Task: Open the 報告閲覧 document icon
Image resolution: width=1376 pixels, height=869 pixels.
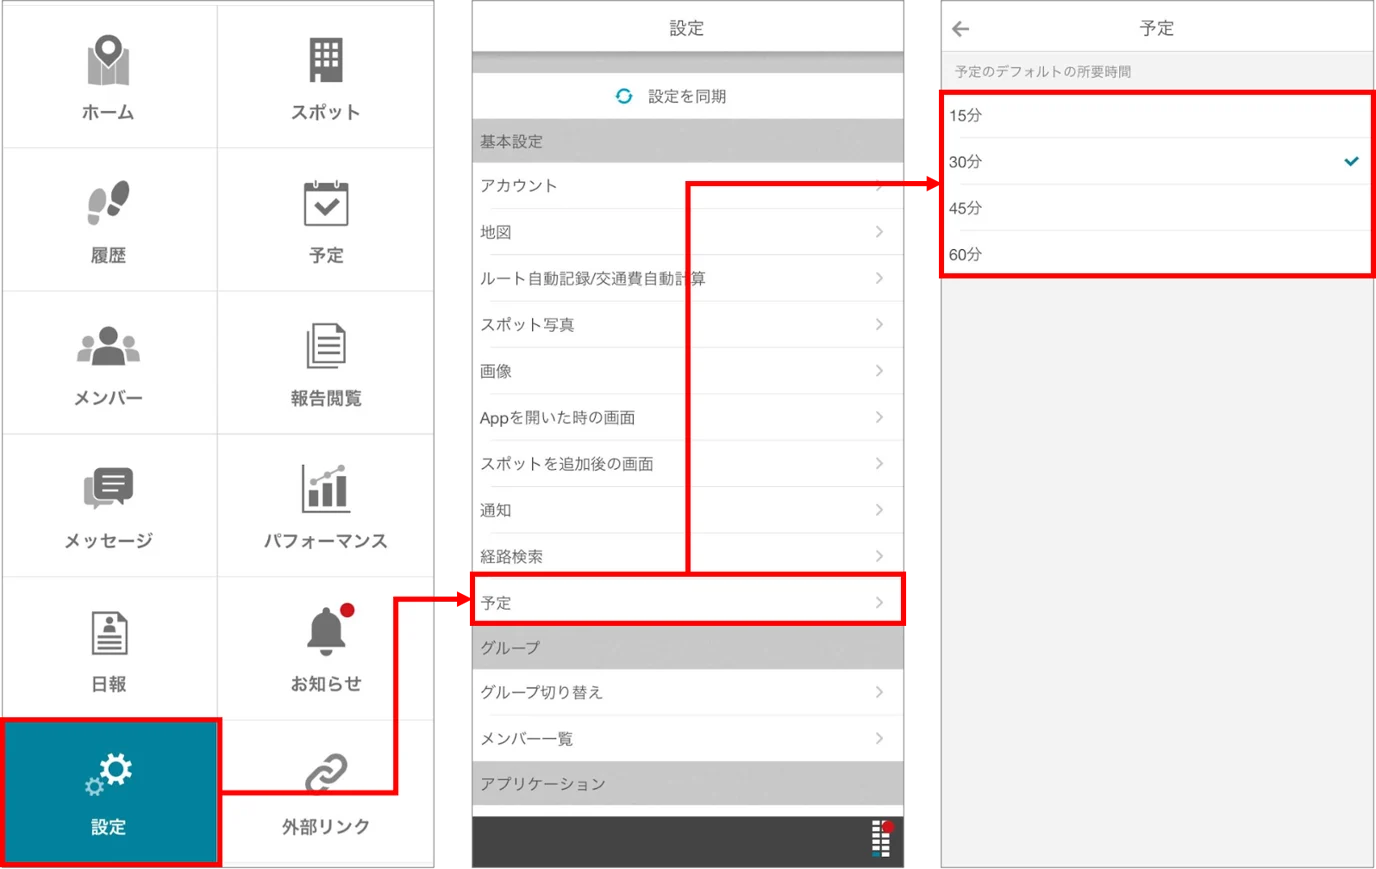Action: [325, 346]
